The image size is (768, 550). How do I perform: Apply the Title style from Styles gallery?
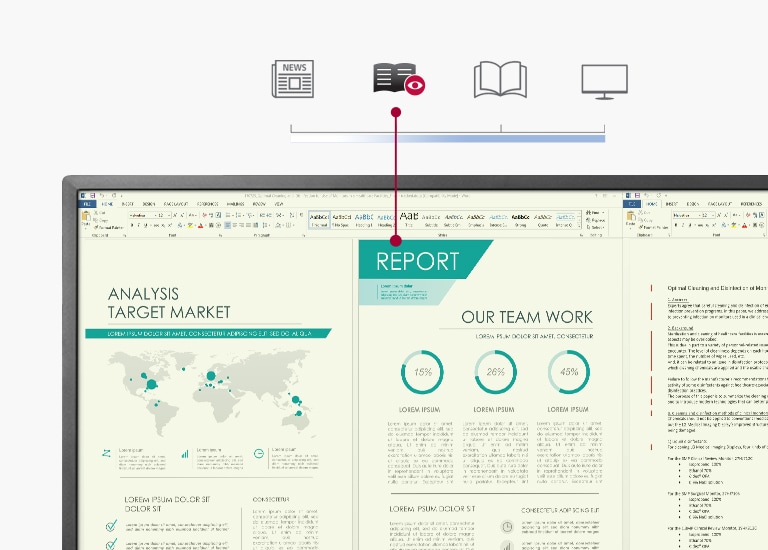410,218
